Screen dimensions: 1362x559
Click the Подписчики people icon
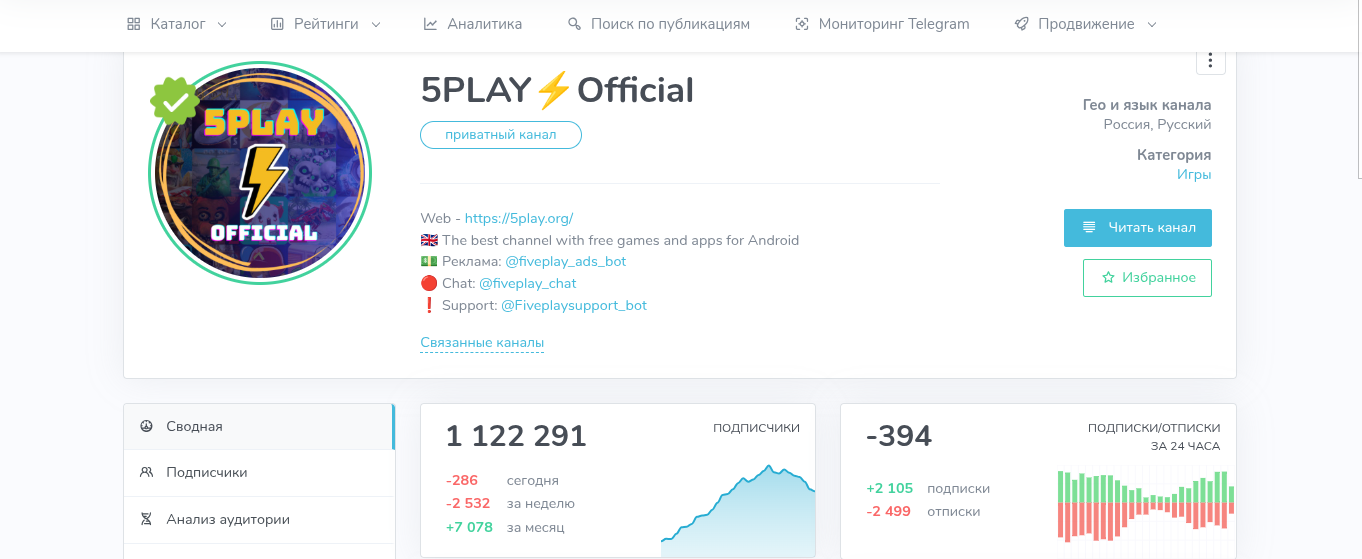click(x=146, y=472)
